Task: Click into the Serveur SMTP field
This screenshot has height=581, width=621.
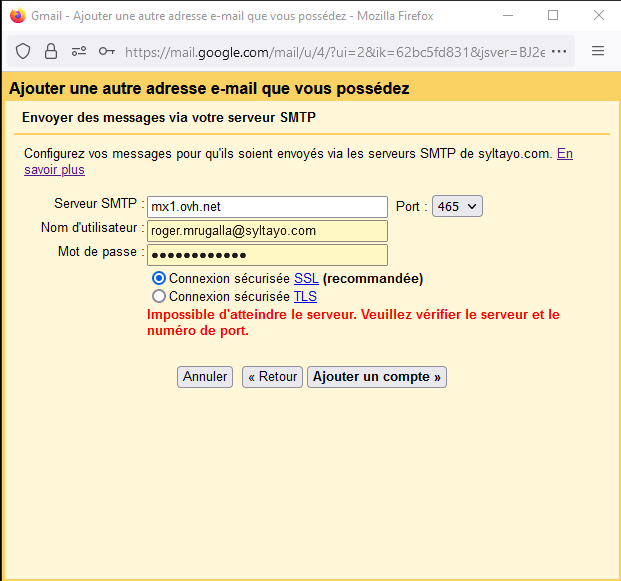Action: click(267, 207)
